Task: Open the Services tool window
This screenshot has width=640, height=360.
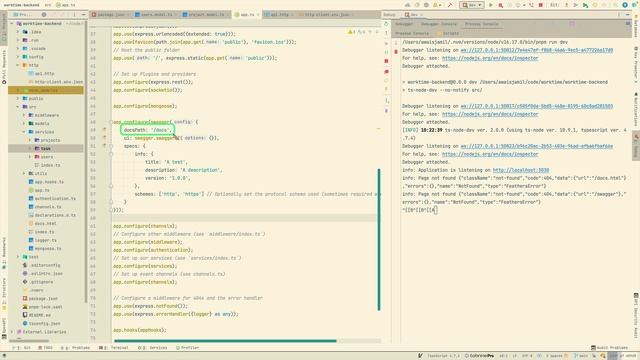Action: pos(153,348)
